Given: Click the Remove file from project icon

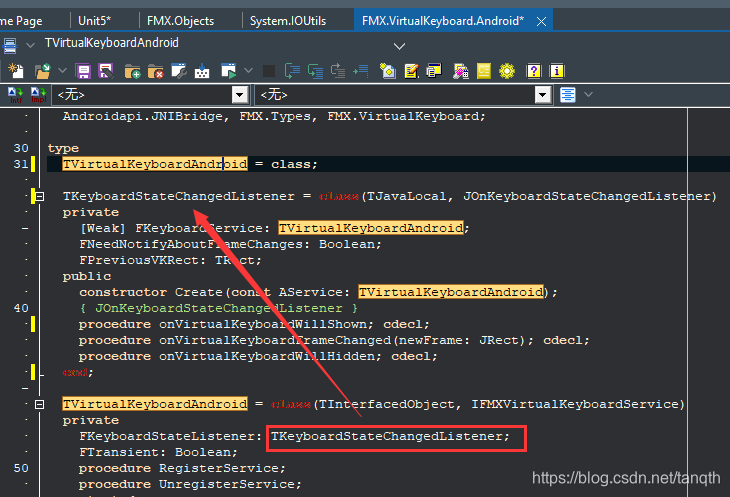Looking at the screenshot, I should pyautogui.click(x=155, y=71).
